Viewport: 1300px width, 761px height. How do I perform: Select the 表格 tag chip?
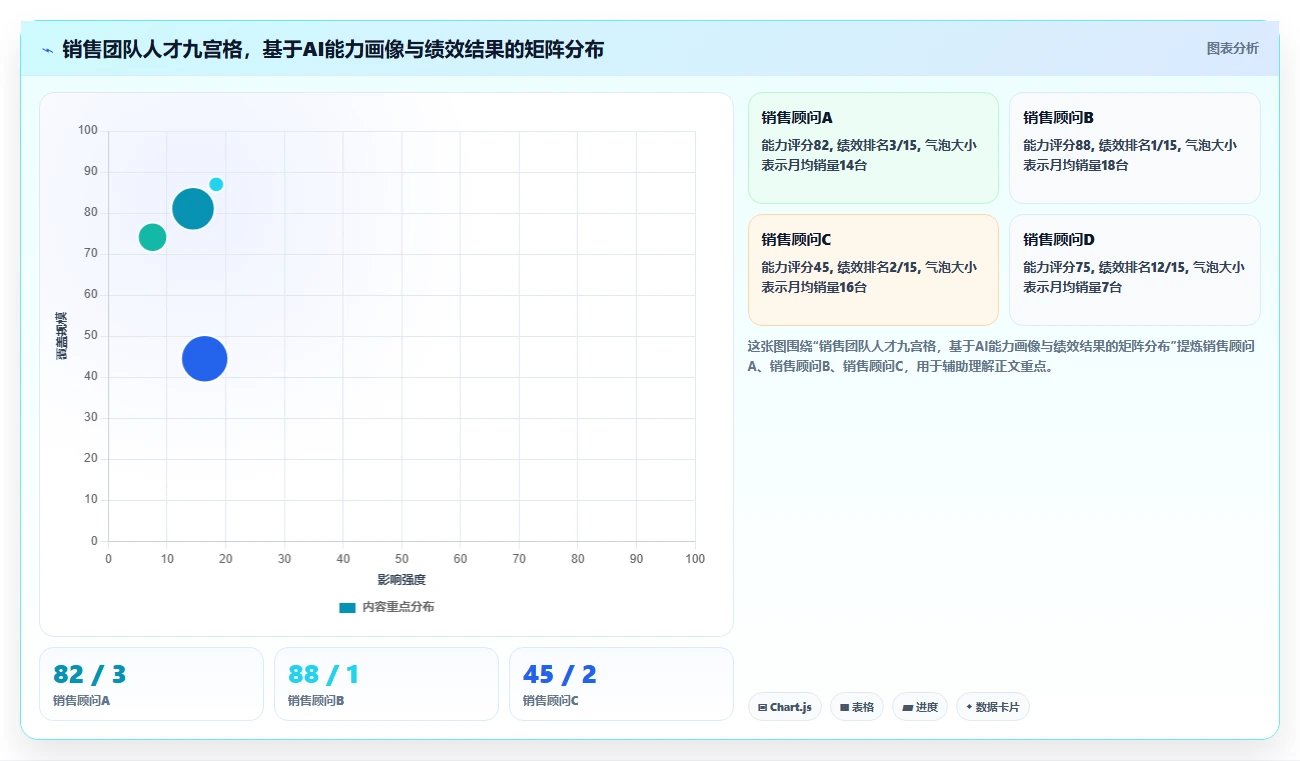pyautogui.click(x=857, y=707)
